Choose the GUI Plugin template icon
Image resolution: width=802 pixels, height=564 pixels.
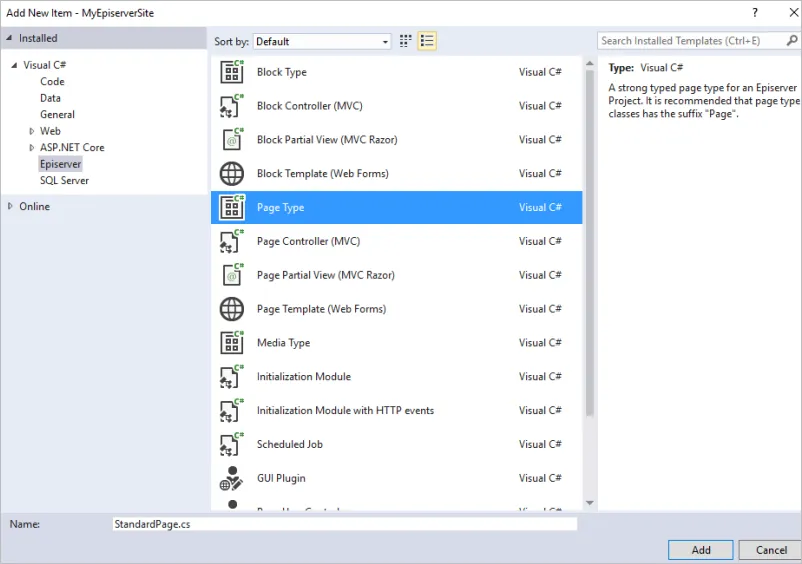pyautogui.click(x=231, y=479)
